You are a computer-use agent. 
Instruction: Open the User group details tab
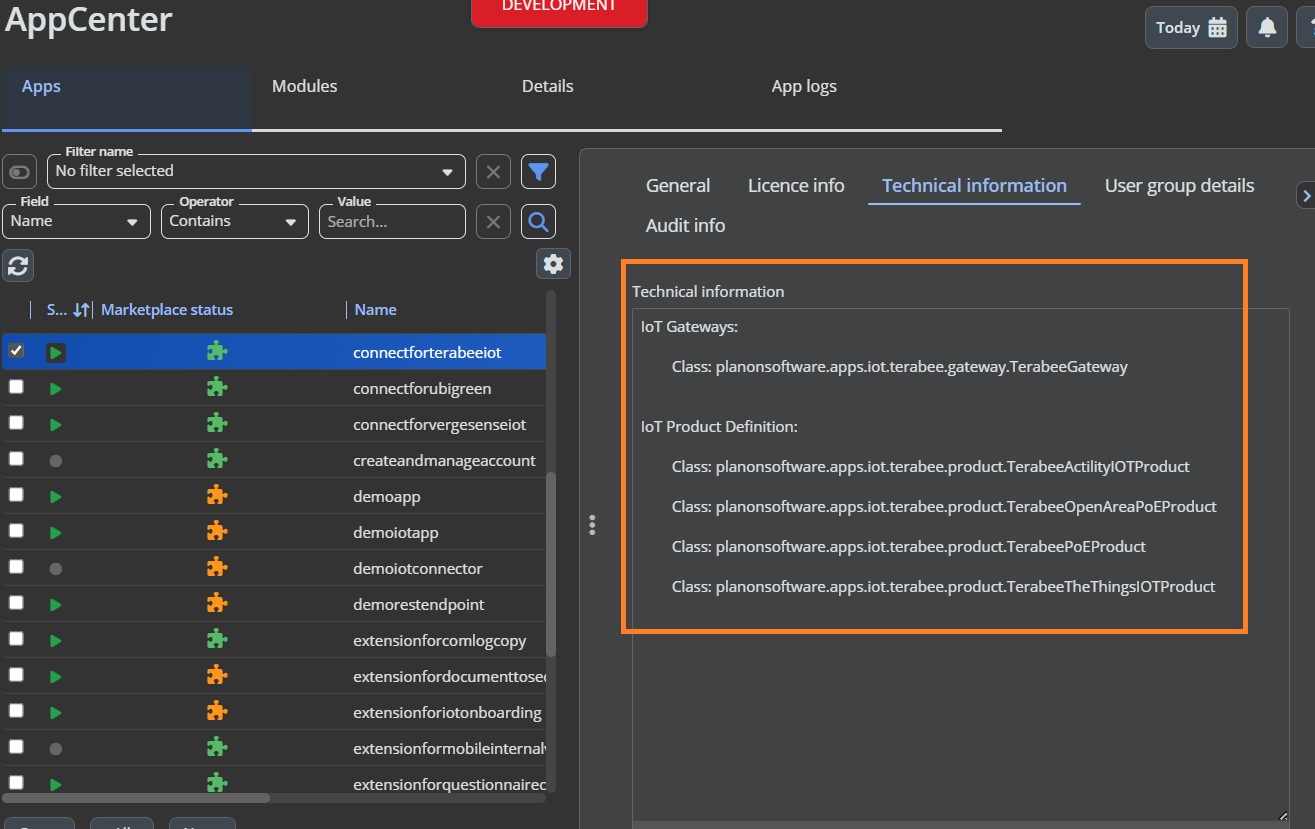click(x=1179, y=186)
